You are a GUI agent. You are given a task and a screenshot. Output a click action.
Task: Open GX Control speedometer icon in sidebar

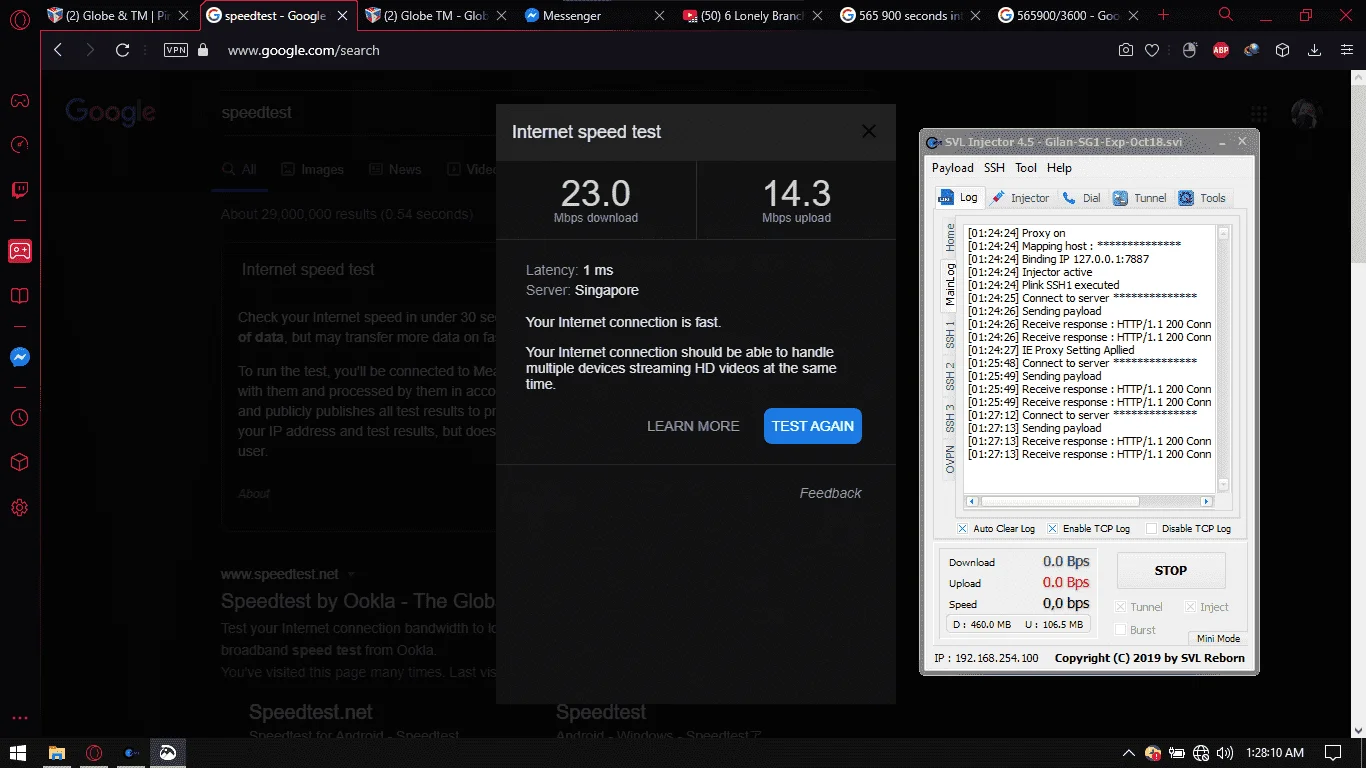pos(19,145)
